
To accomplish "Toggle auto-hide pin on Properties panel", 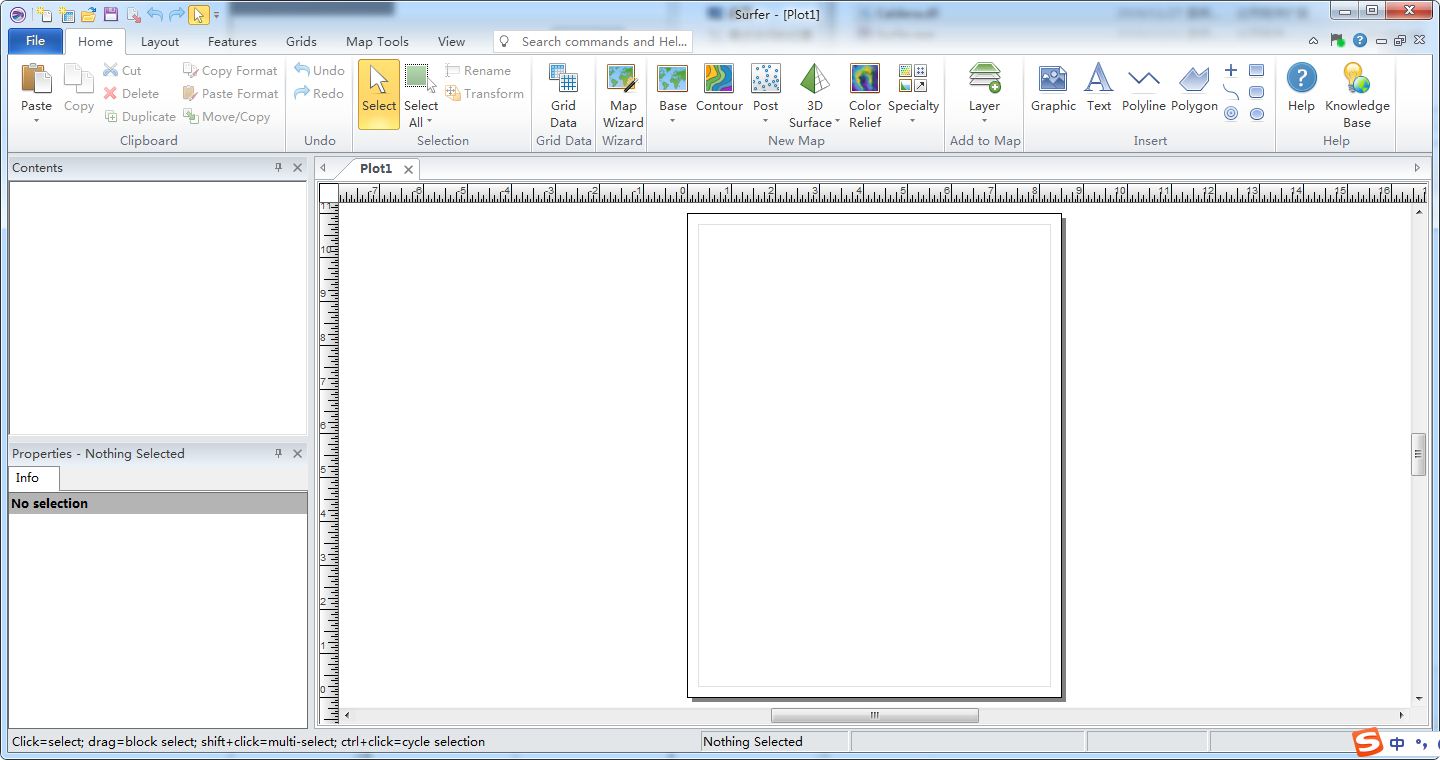I will pyautogui.click(x=279, y=454).
